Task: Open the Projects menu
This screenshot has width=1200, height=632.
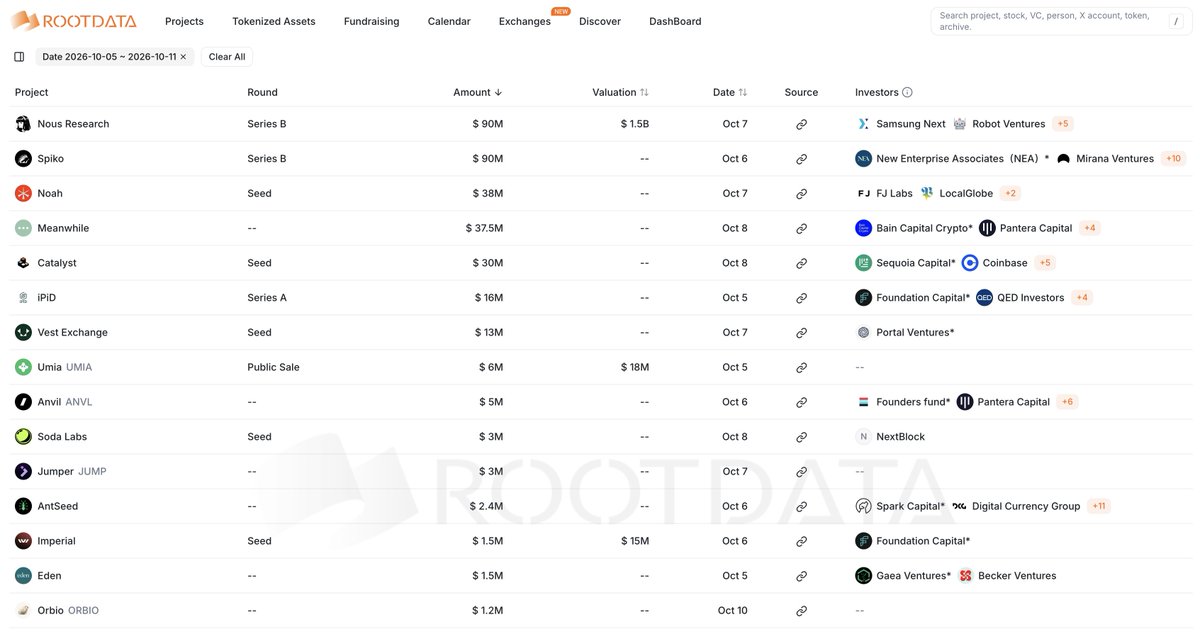Action: pyautogui.click(x=184, y=21)
